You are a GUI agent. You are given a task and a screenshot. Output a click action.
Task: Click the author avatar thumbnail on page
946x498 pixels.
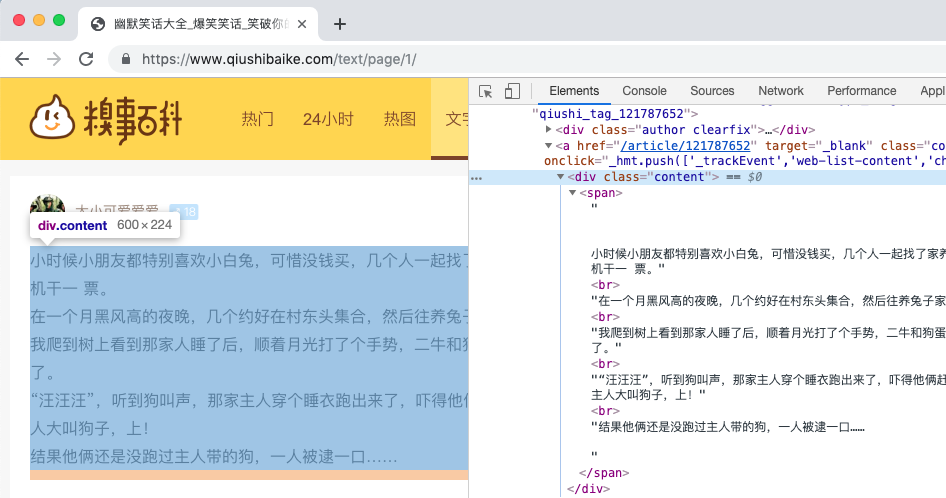pos(48,205)
